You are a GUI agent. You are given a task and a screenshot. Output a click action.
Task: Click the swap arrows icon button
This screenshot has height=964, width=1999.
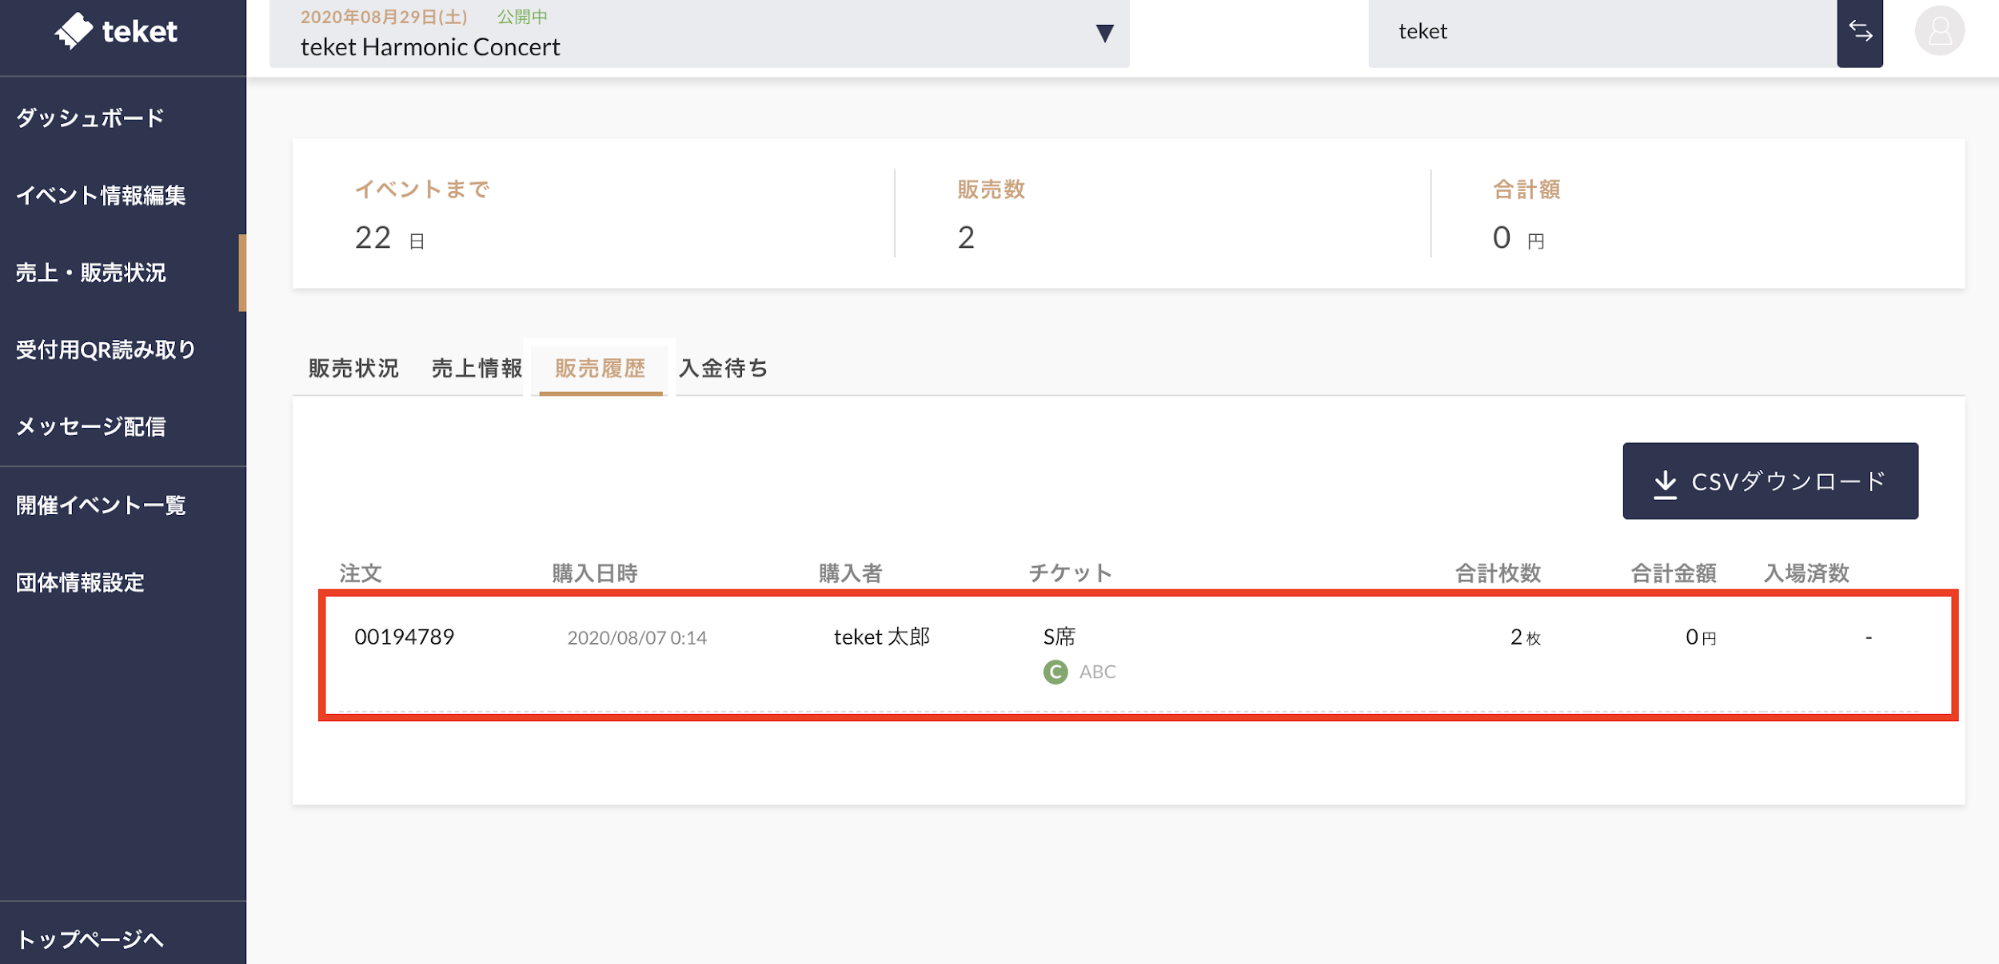coord(1859,32)
